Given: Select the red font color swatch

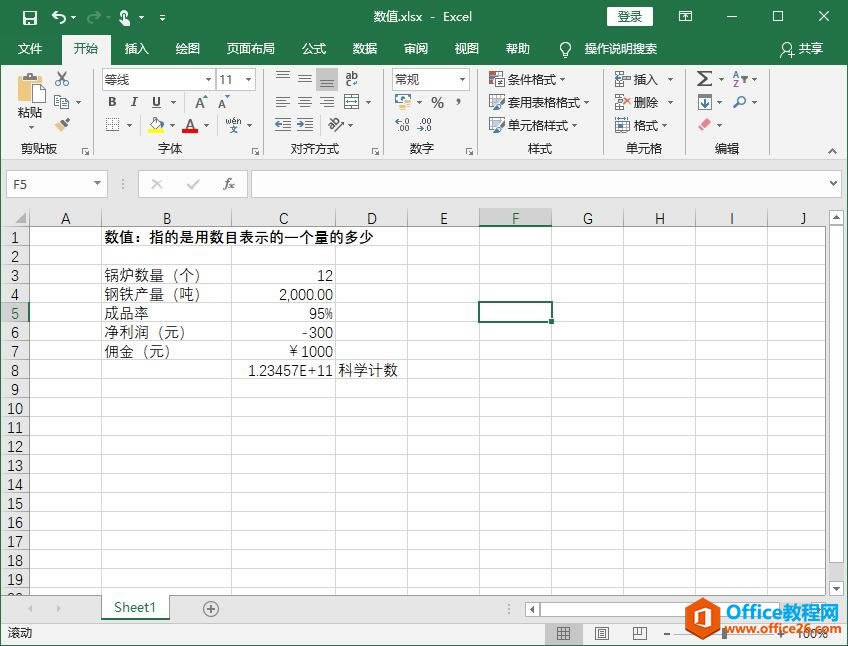Looking at the screenshot, I should point(189,125).
